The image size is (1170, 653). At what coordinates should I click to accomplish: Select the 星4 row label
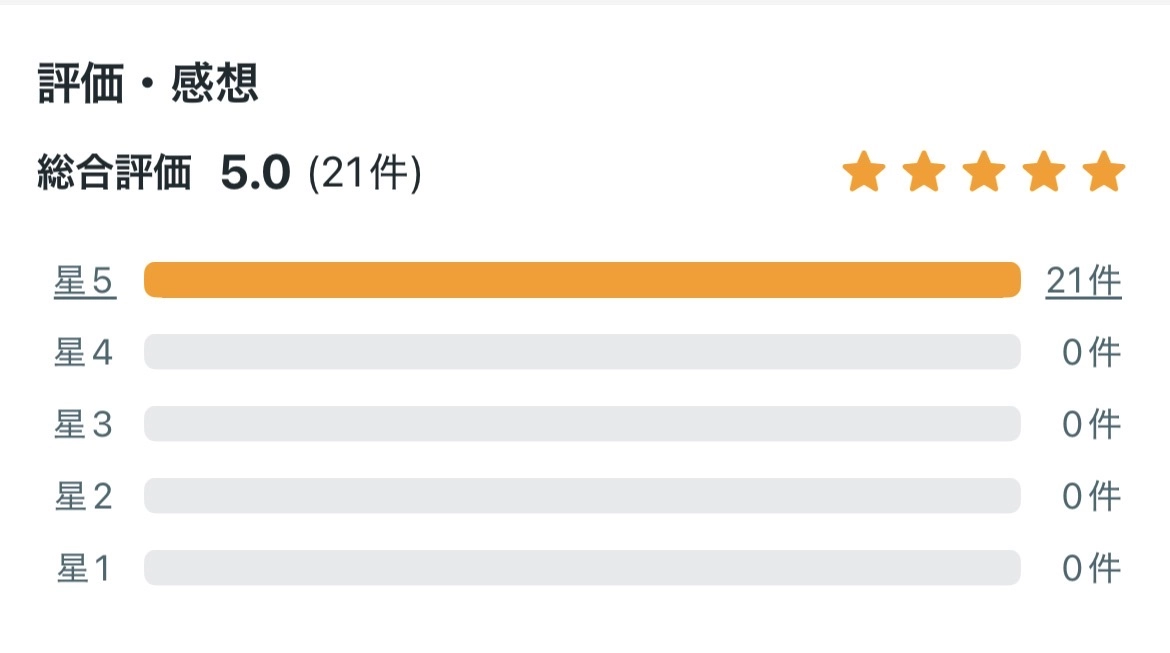tap(84, 353)
